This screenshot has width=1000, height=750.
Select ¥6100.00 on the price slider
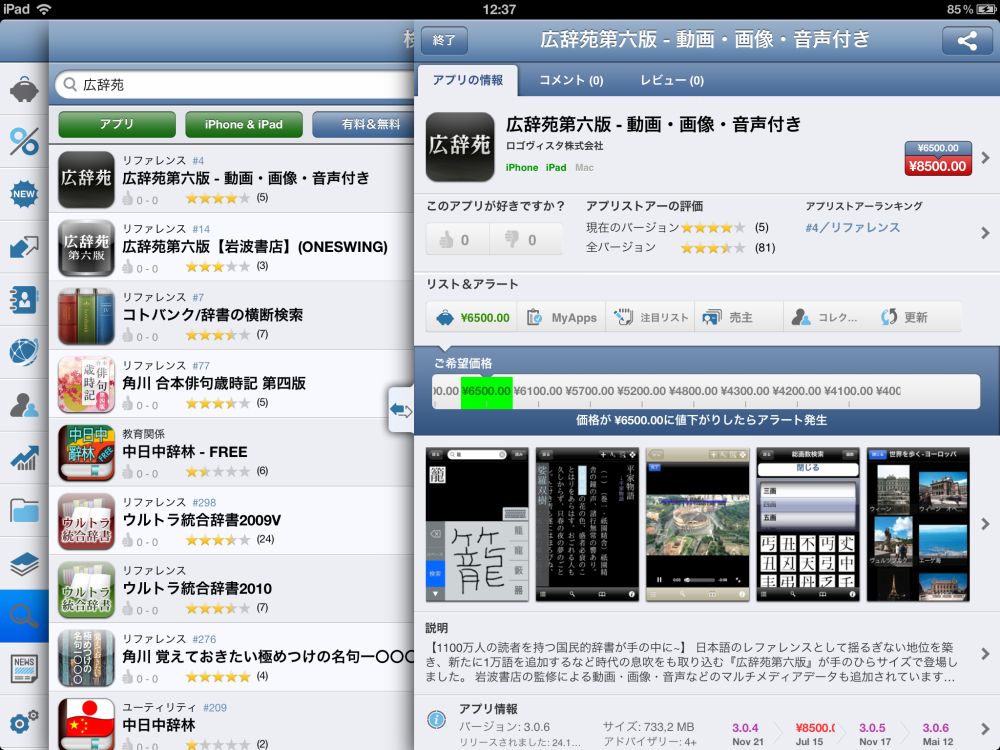pos(538,391)
